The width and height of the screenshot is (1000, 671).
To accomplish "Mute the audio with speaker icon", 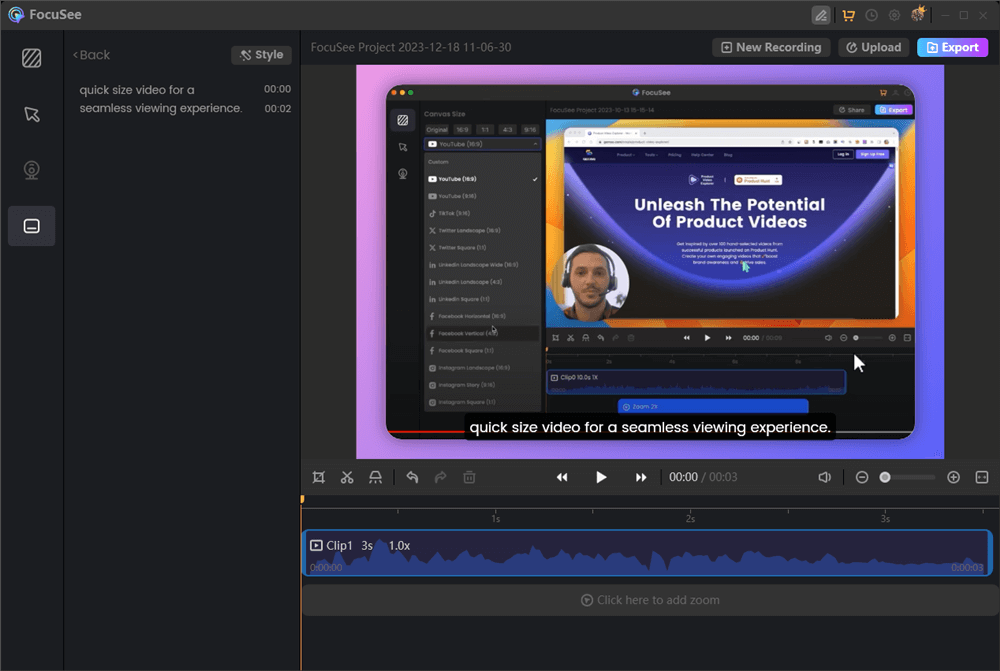I will tap(825, 477).
